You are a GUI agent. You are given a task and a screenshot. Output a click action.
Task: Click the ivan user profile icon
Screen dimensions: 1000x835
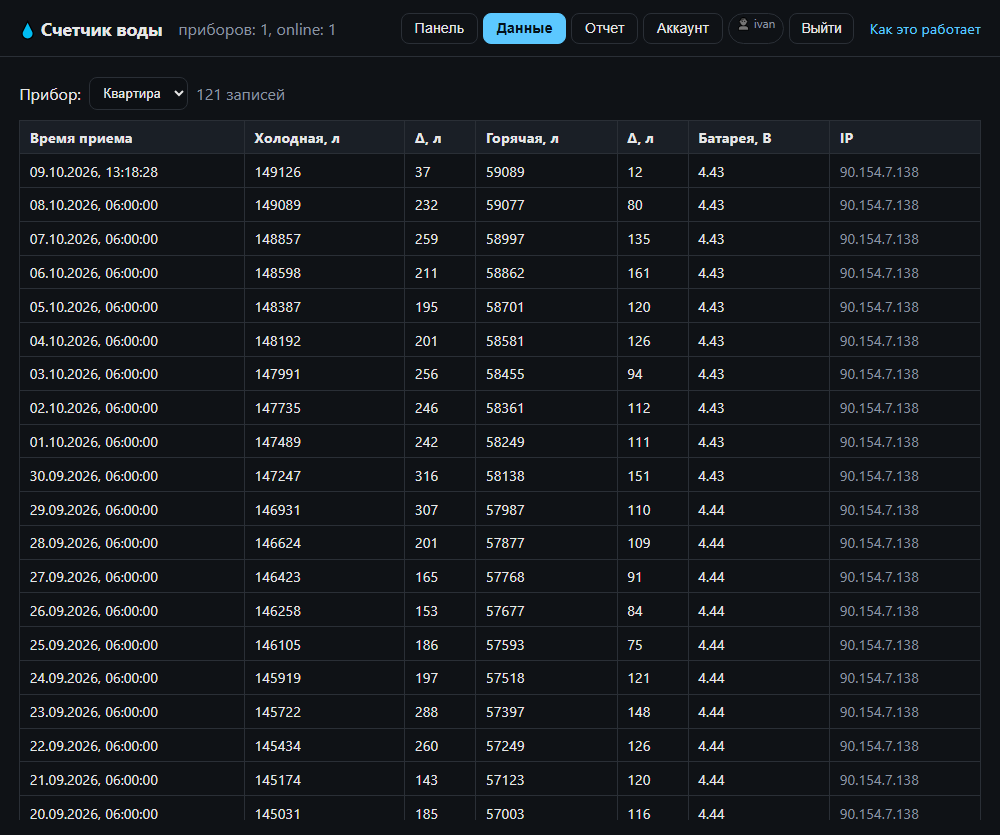[743, 25]
